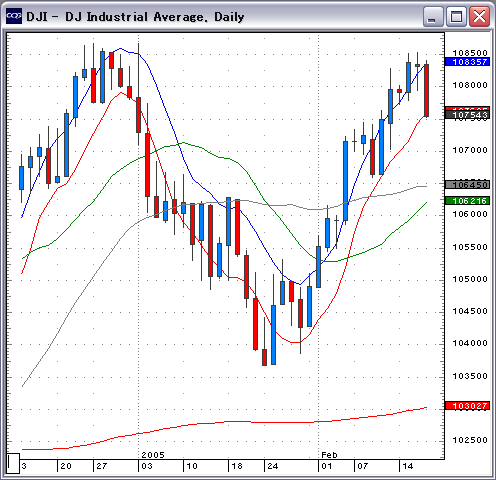Viewport: 496px width, 480px height.
Task: Click the 104000 price axis value
Action: coord(470,343)
